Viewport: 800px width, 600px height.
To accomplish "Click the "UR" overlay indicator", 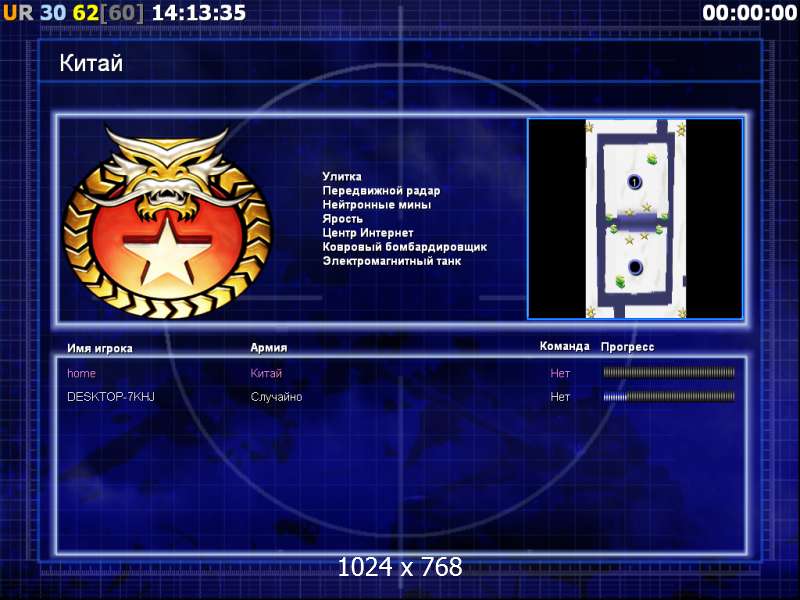I will (18, 13).
